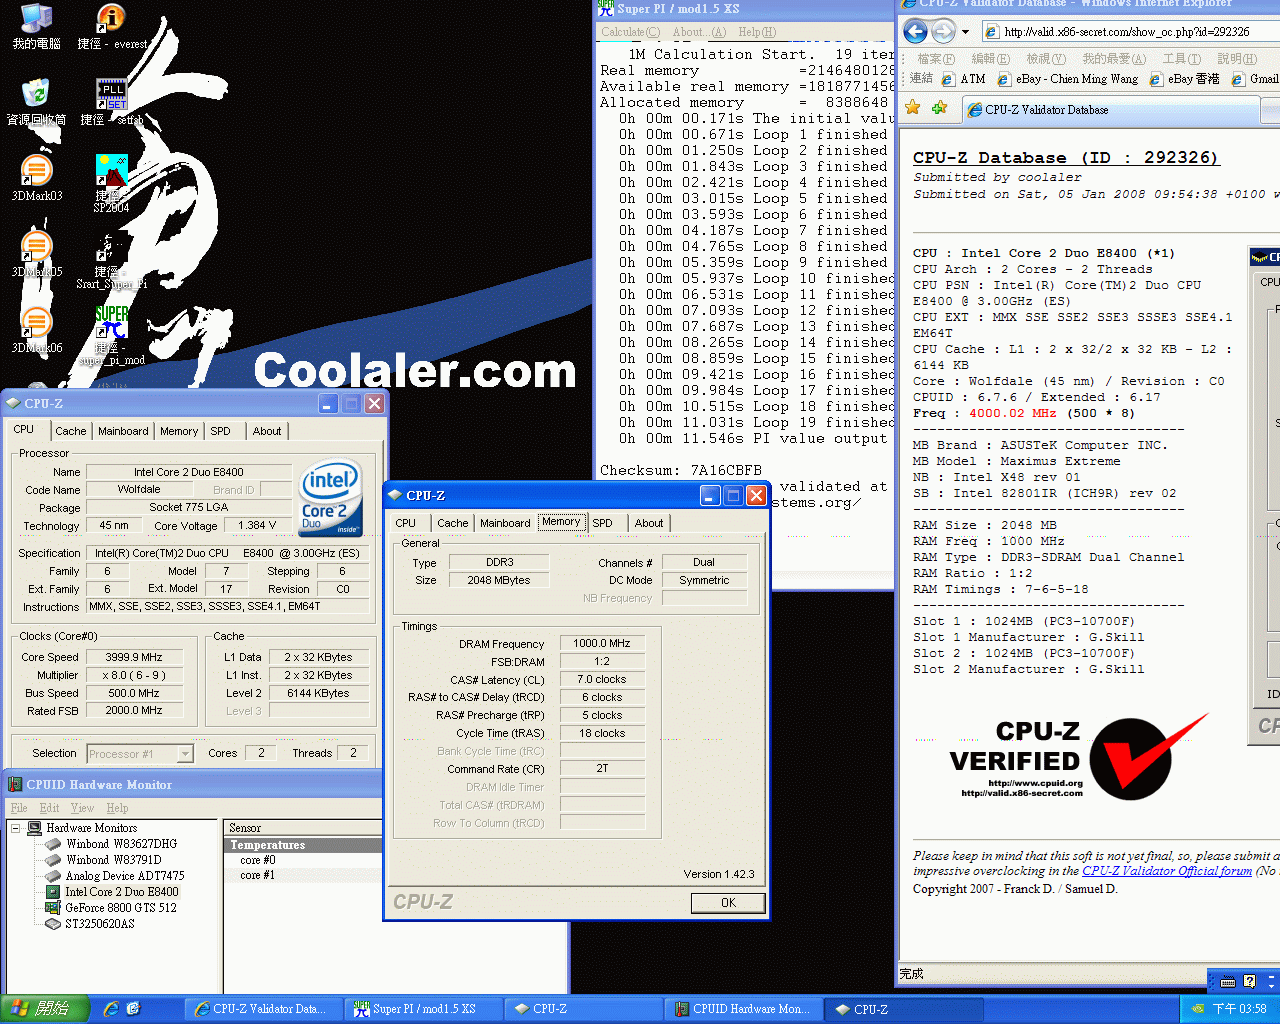The image size is (1280, 1024).
Task: Select ST3250620AS drive tree node
Action: click(x=100, y=924)
